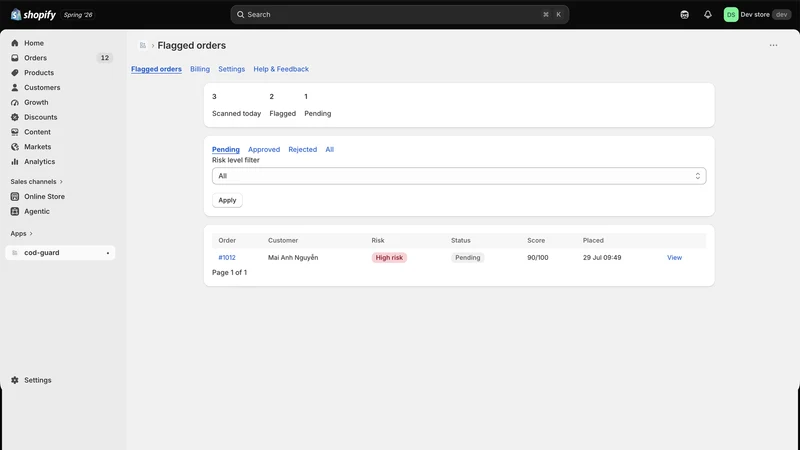The height and width of the screenshot is (450, 800).
Task: Click the Pending count stat label
Action: tap(317, 114)
